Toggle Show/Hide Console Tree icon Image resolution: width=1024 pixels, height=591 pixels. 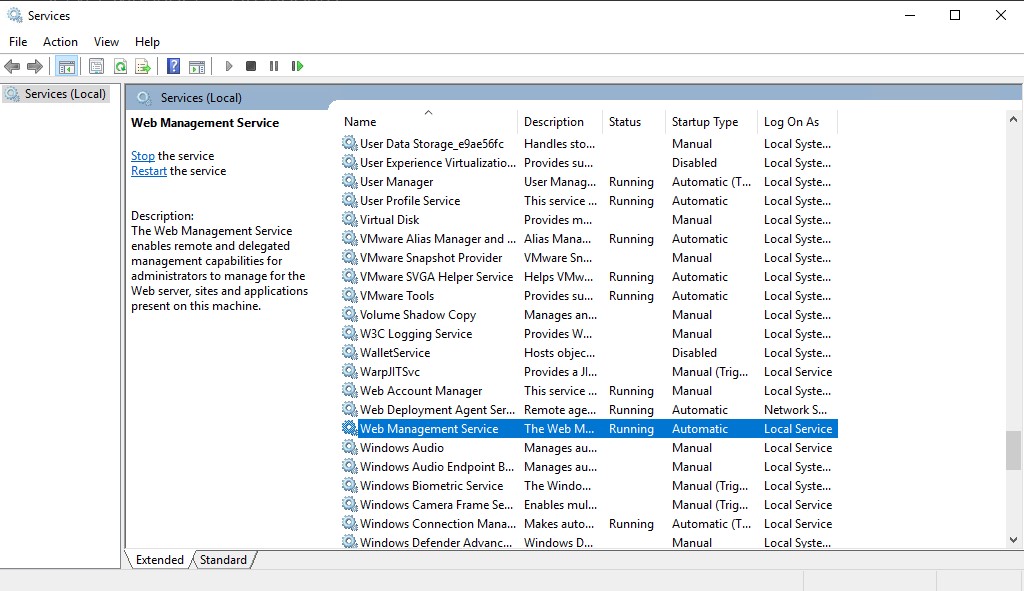tap(67, 66)
